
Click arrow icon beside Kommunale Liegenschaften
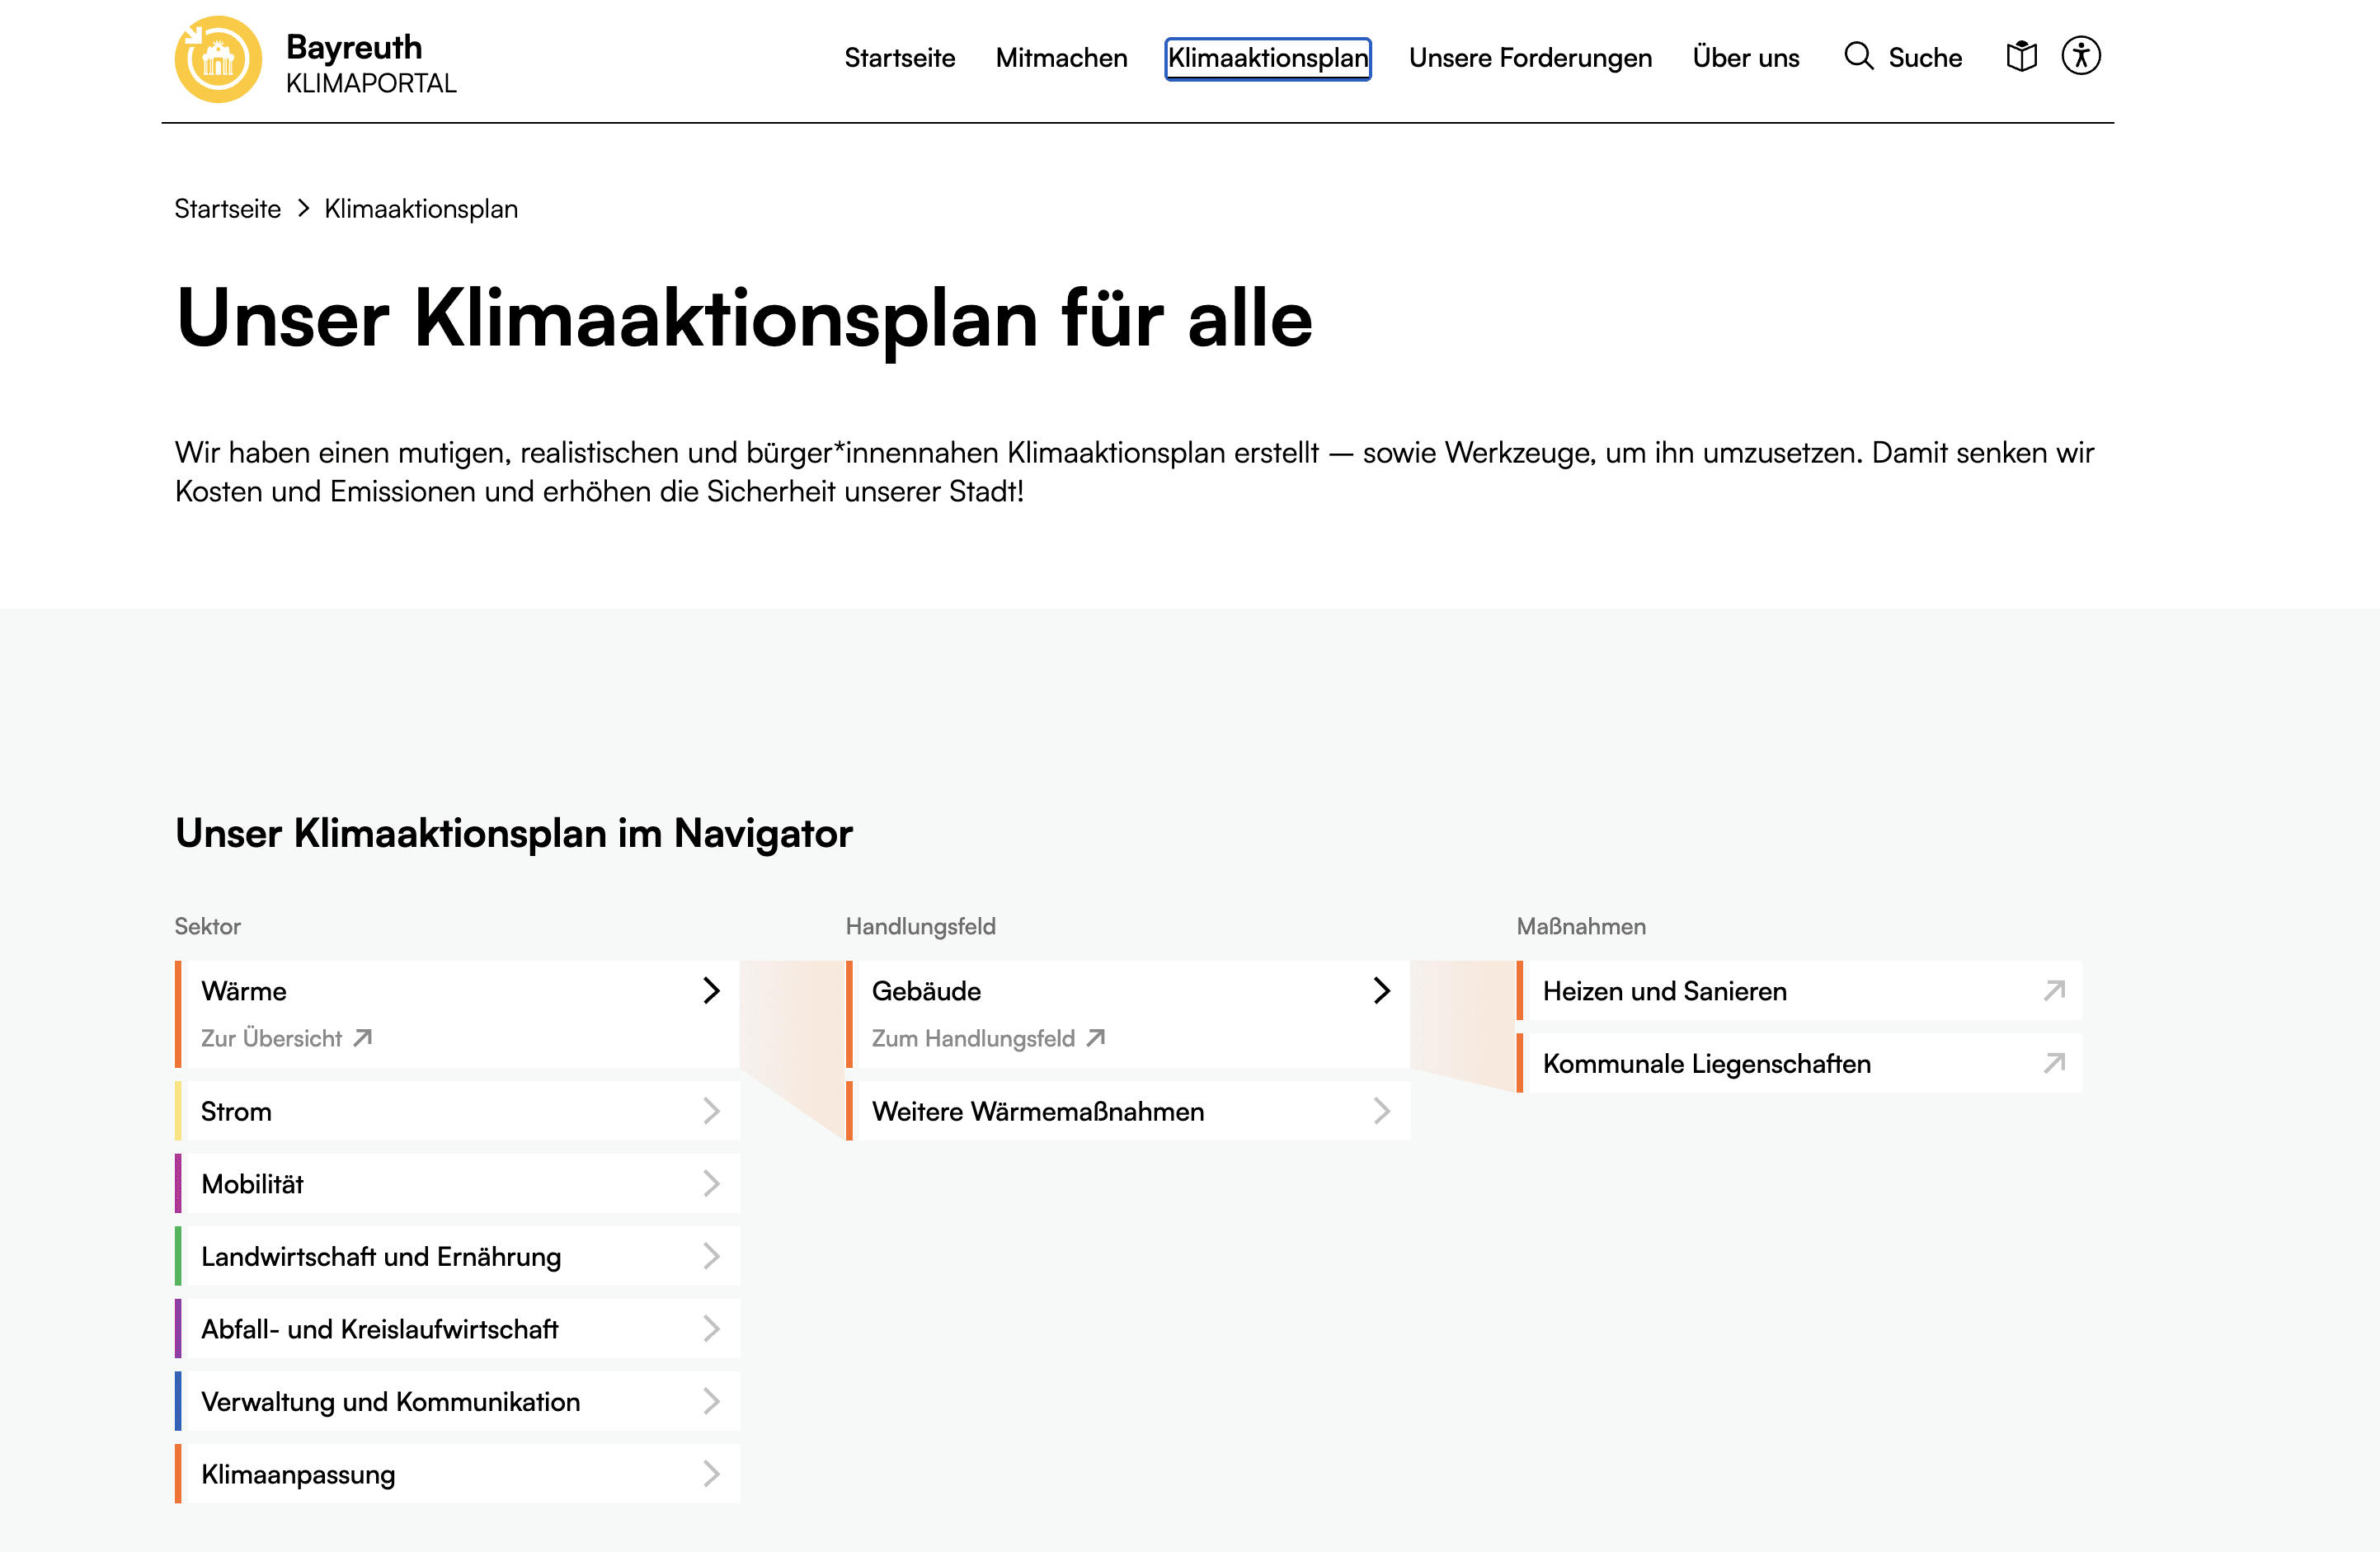(x=2054, y=1063)
